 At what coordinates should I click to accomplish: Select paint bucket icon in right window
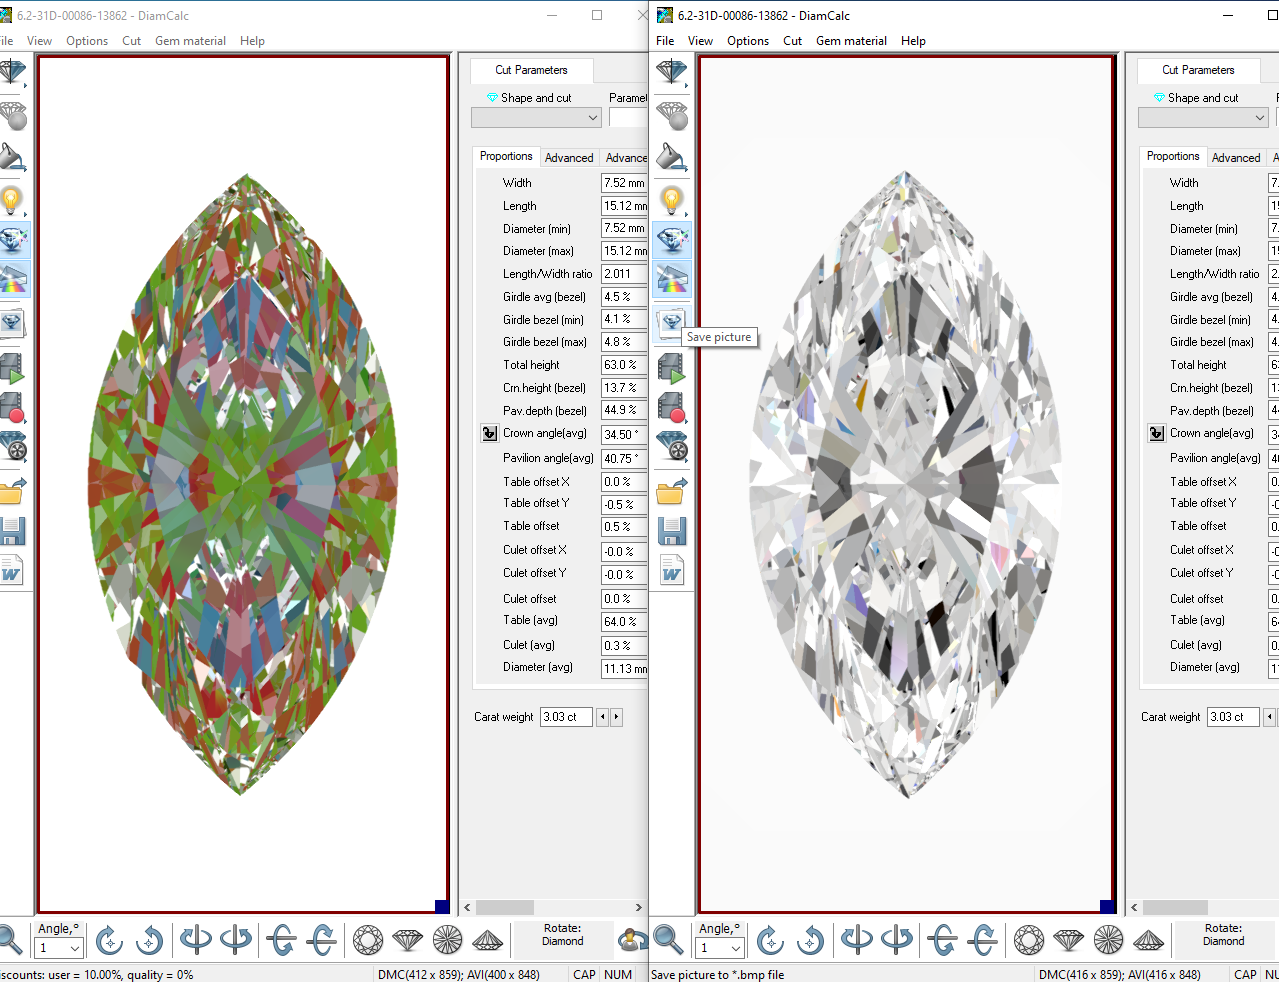click(671, 158)
